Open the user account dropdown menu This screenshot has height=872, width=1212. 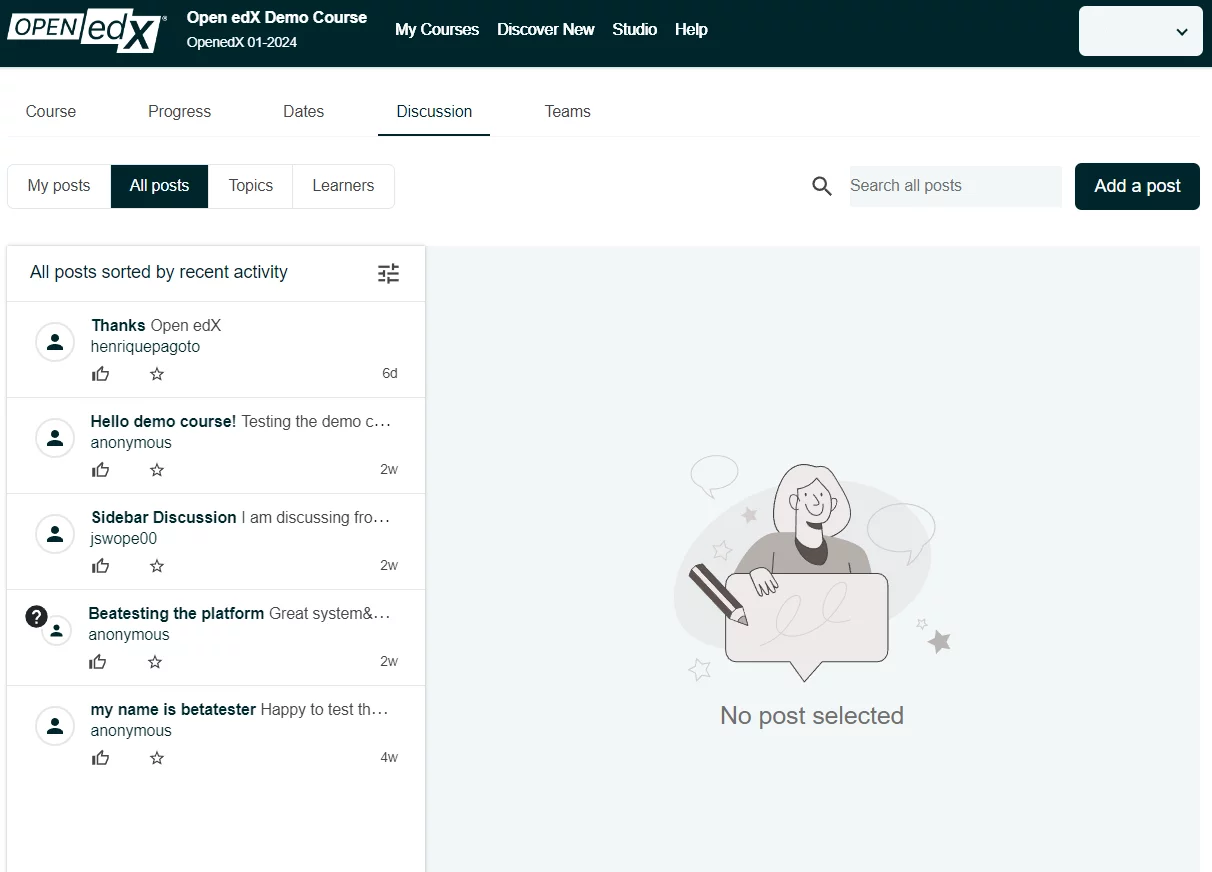[x=1141, y=31]
